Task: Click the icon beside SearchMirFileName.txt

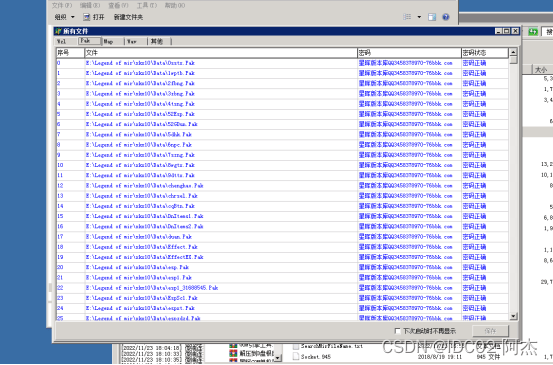Action: pyautogui.click(x=296, y=346)
